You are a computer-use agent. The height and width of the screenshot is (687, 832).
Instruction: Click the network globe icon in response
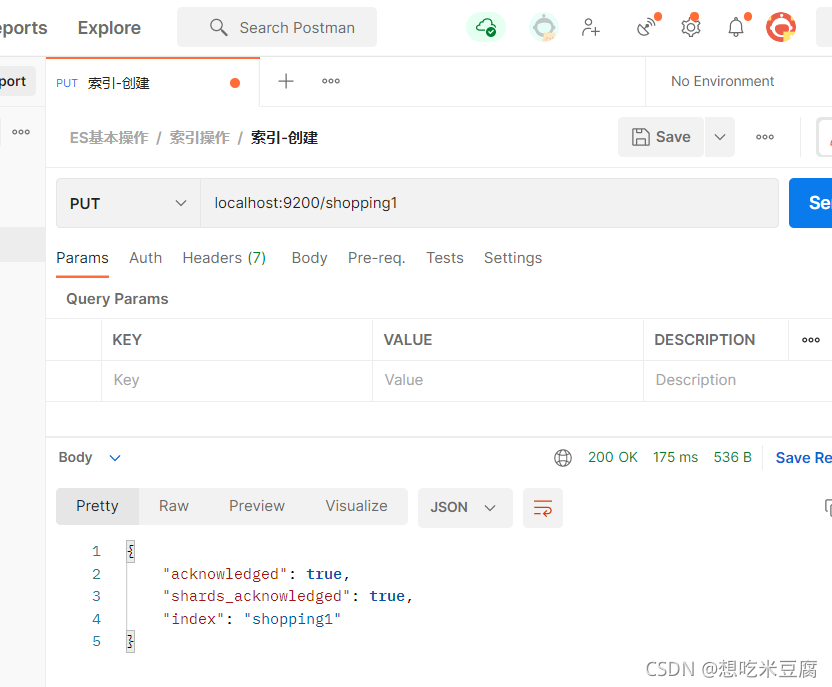[563, 457]
